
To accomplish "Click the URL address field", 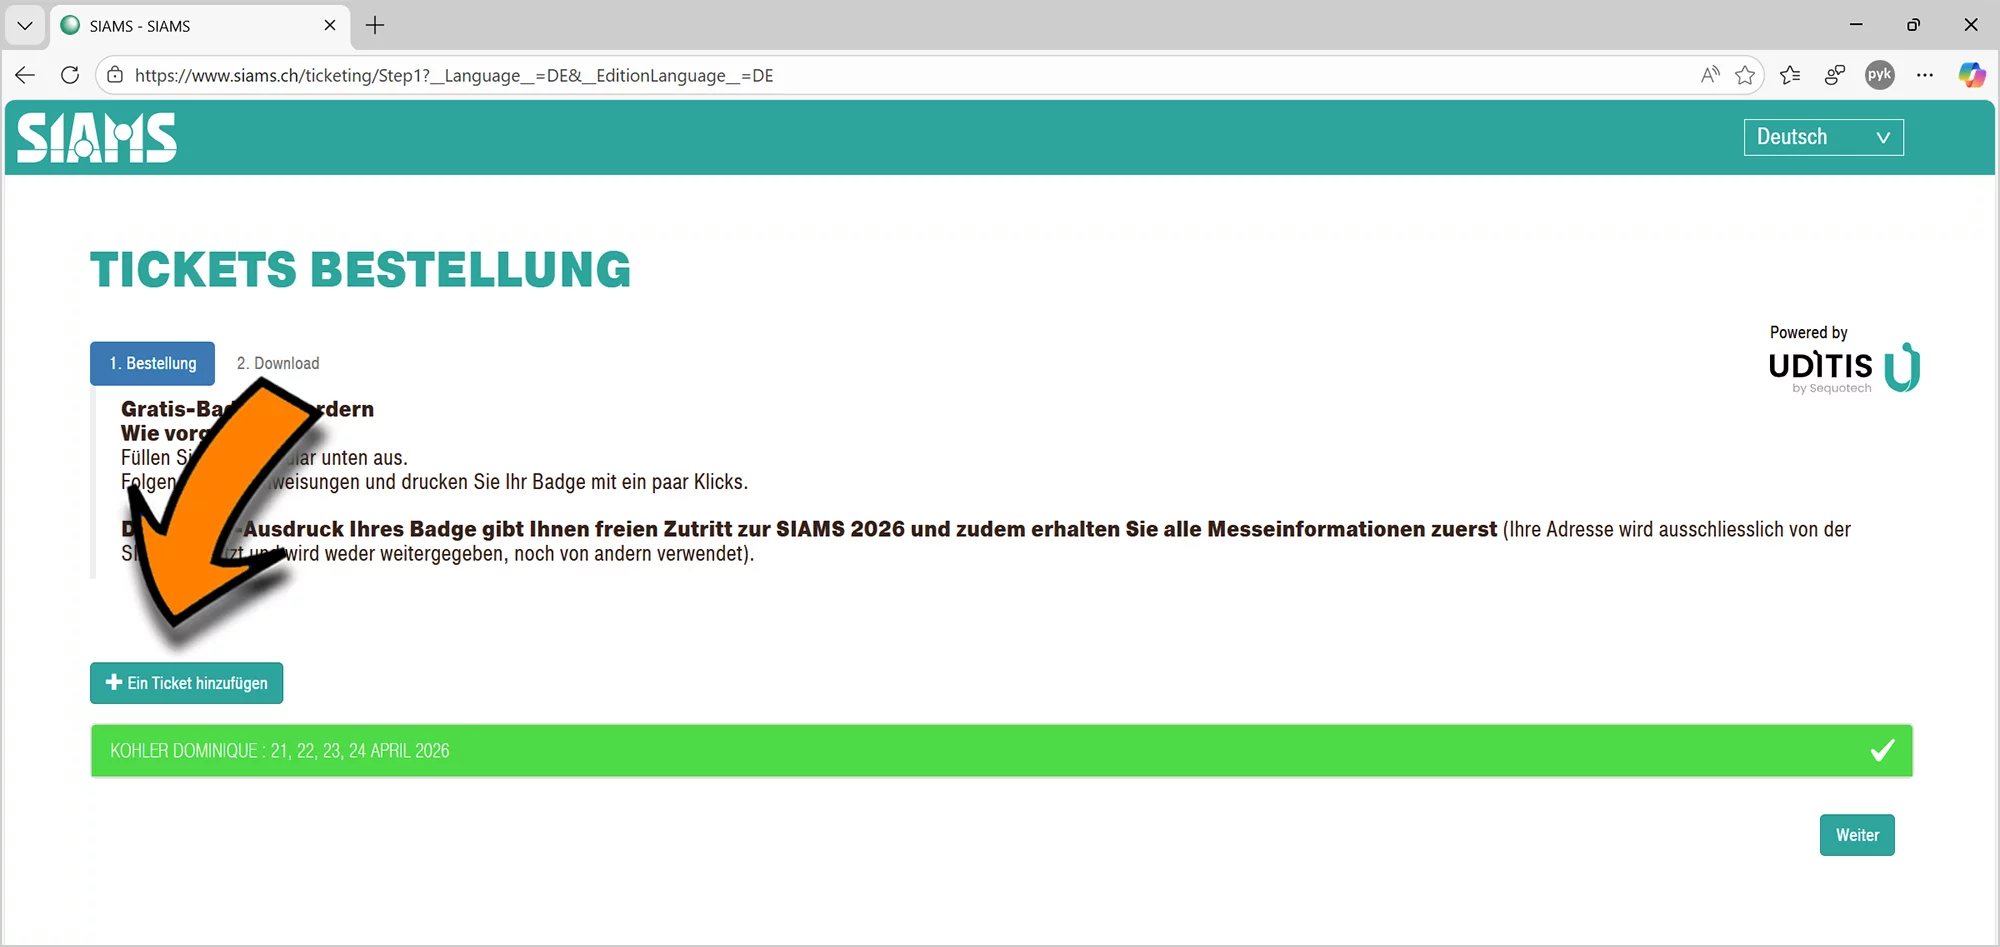I will click(x=900, y=75).
